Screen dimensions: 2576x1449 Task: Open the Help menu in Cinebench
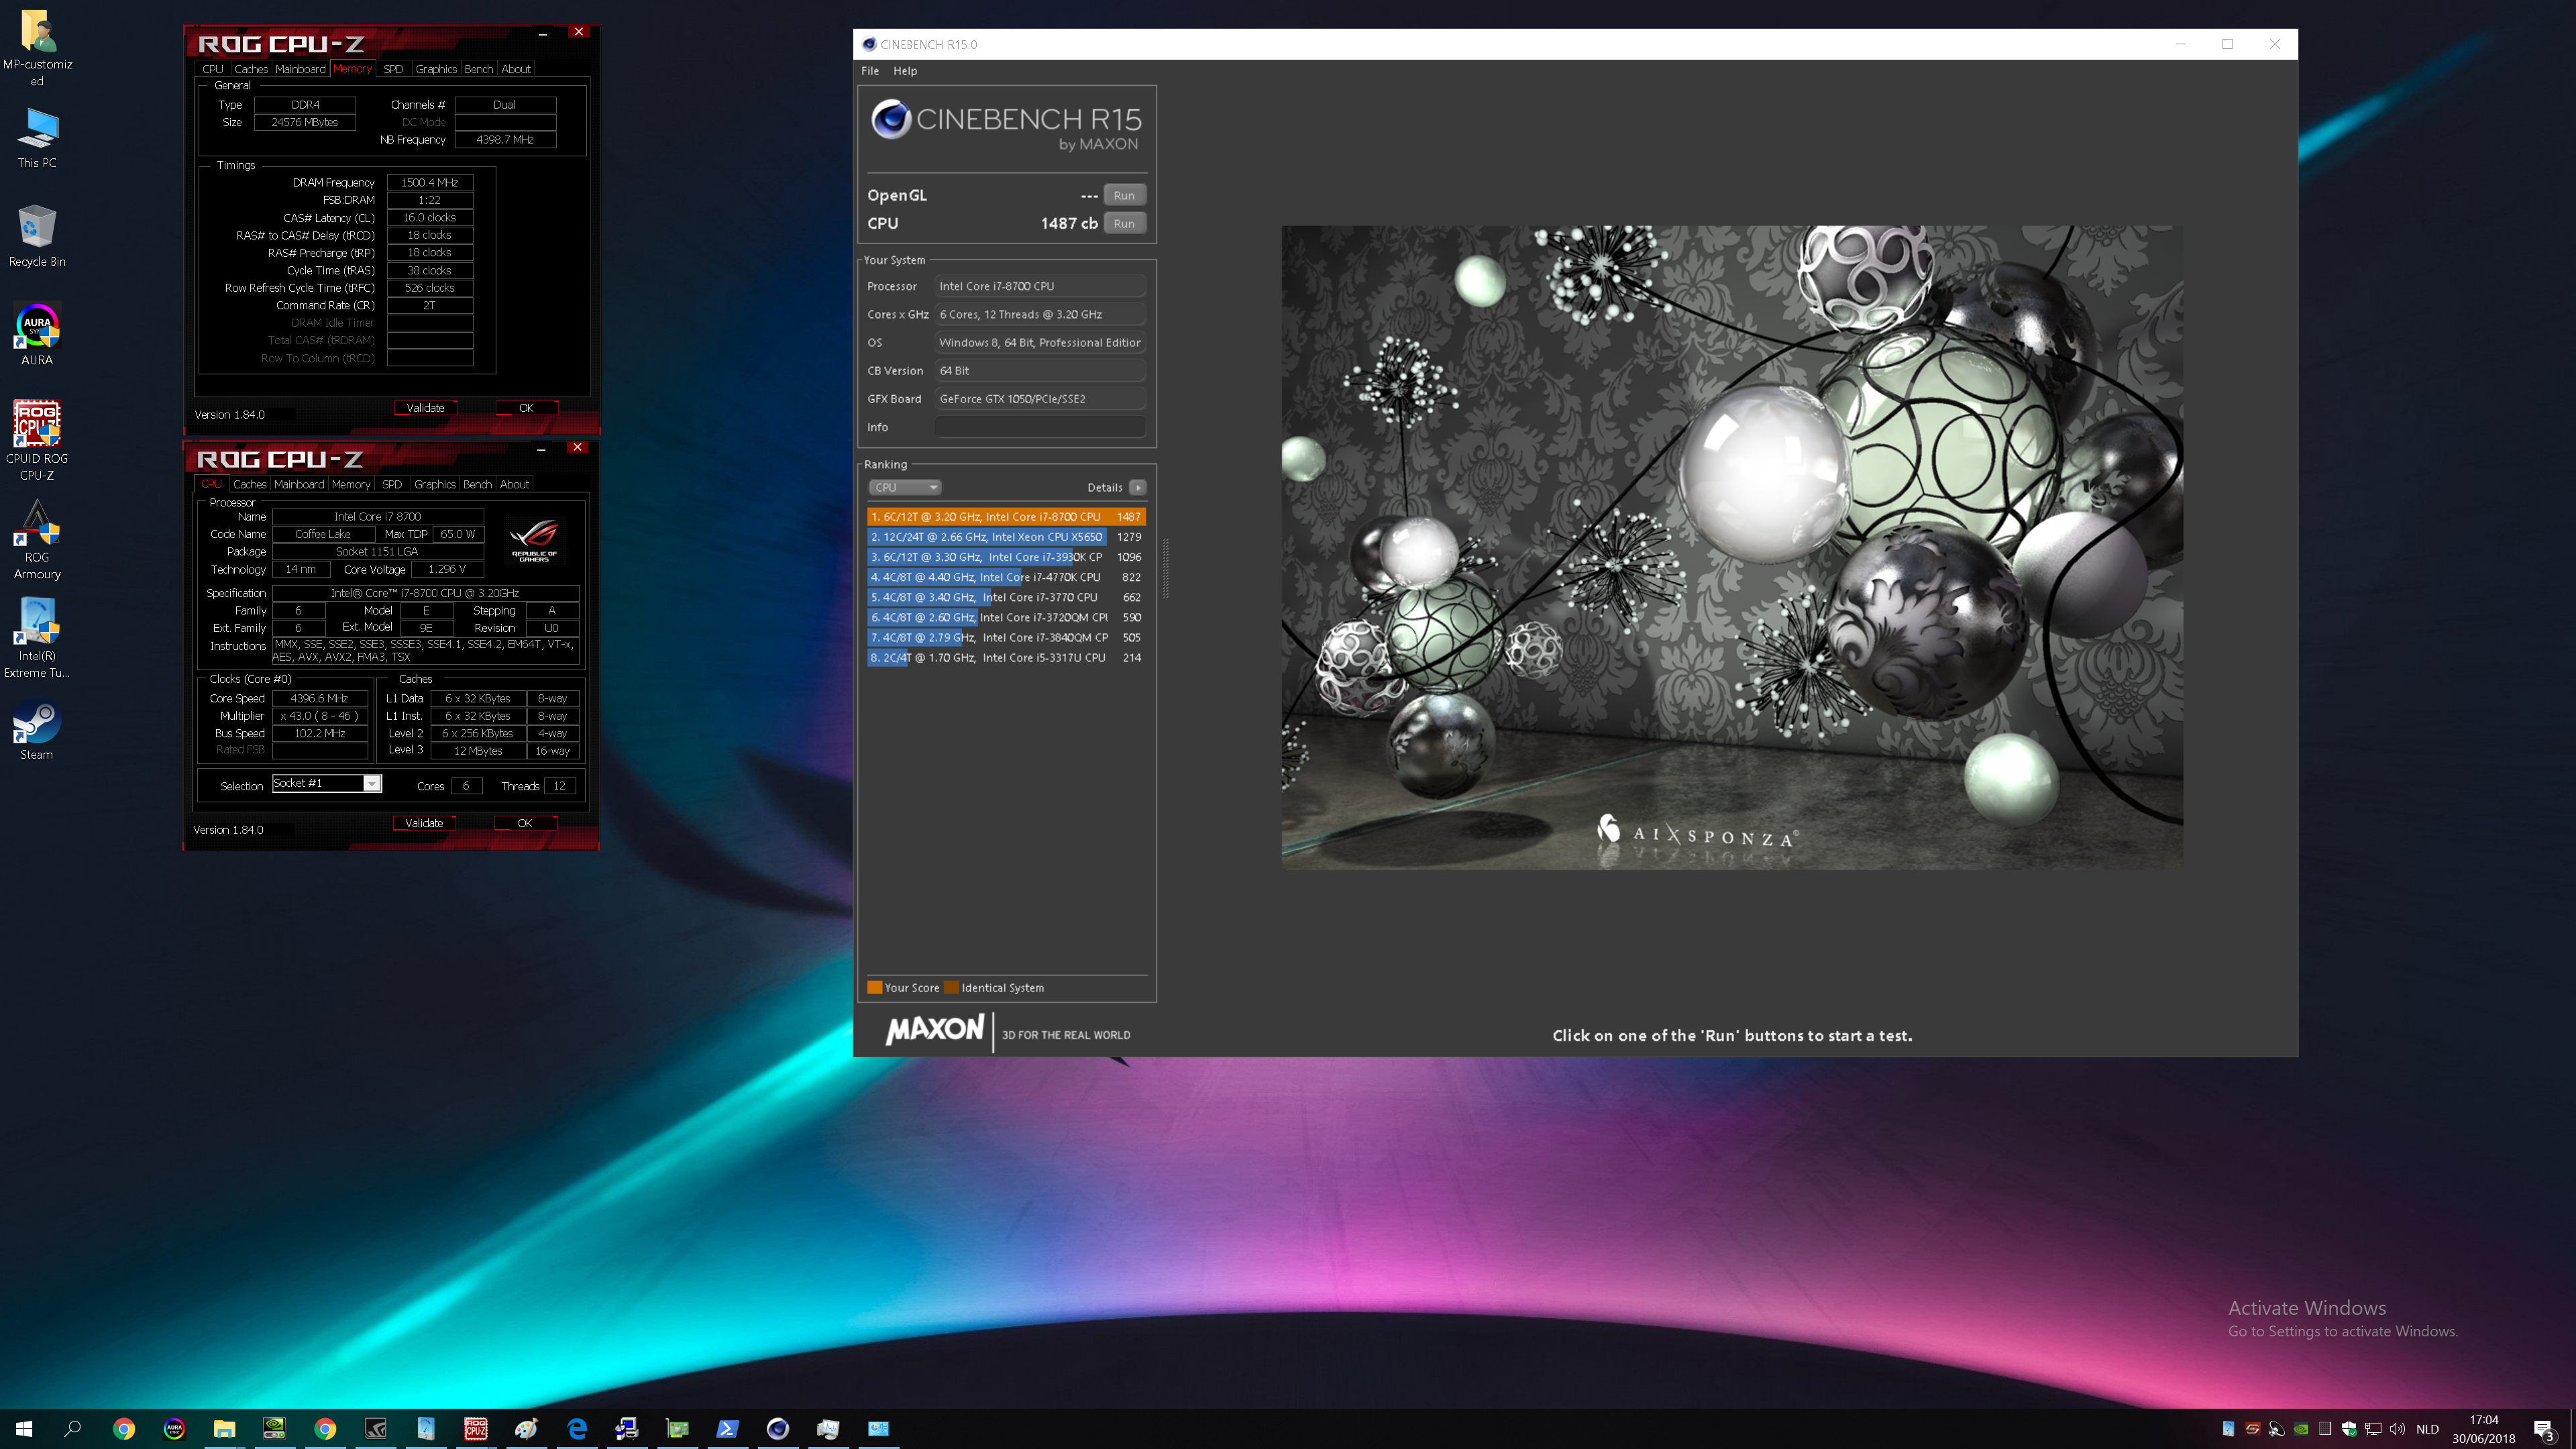pos(905,71)
